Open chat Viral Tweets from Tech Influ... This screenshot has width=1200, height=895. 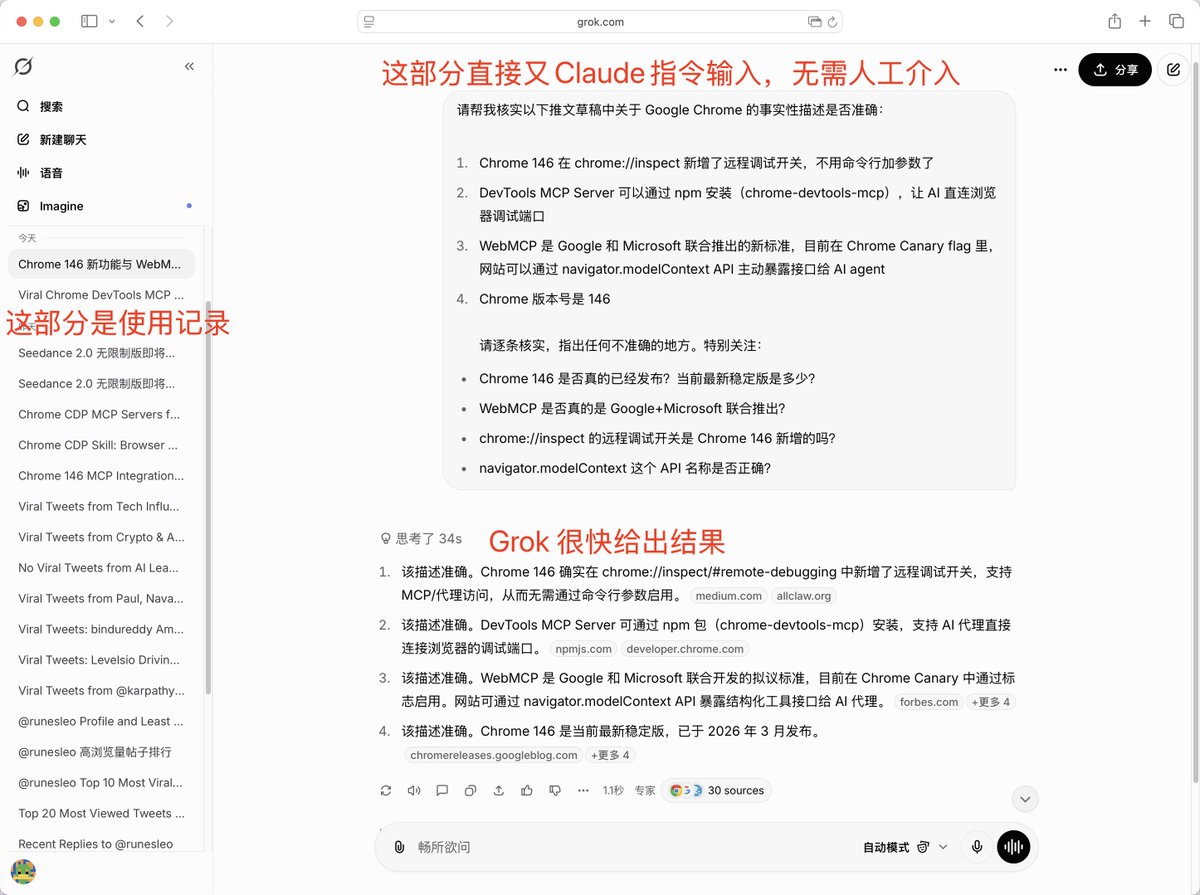click(x=101, y=506)
